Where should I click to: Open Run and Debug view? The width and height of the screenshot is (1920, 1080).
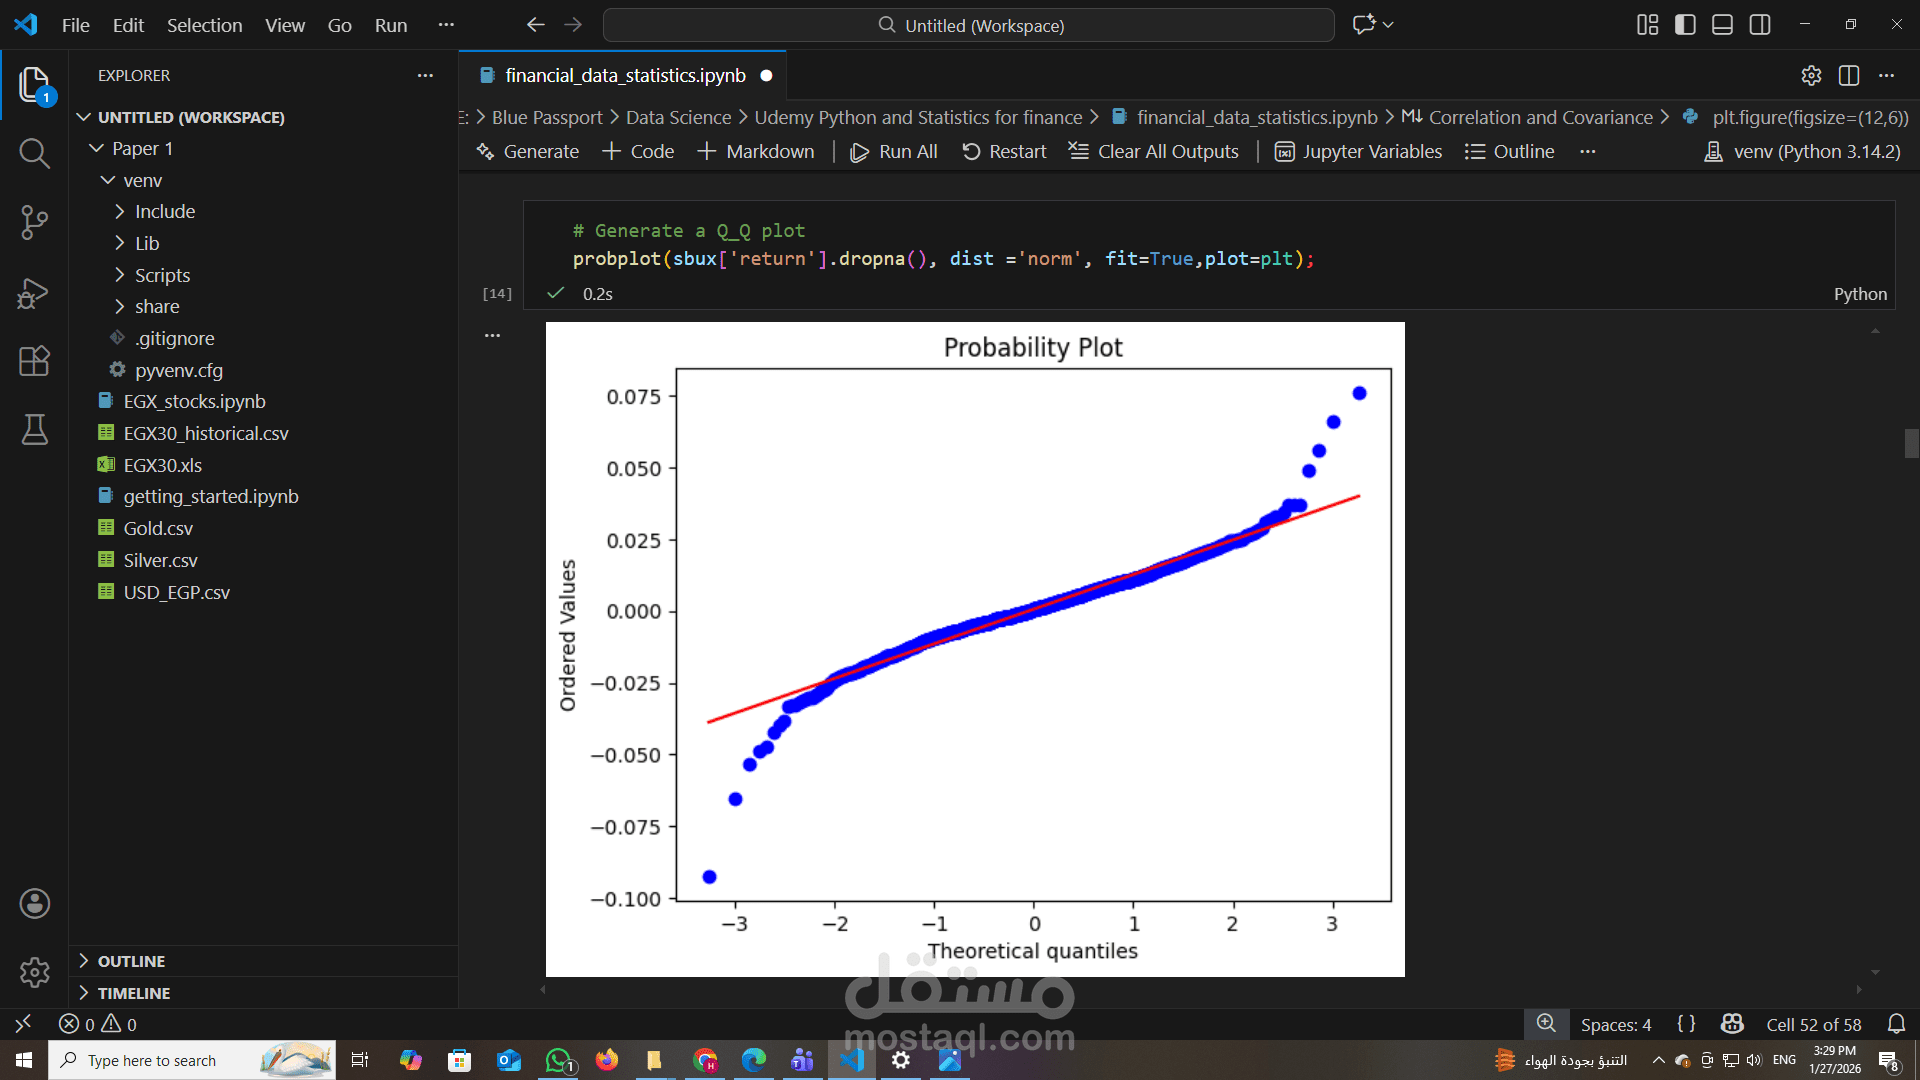coord(34,292)
